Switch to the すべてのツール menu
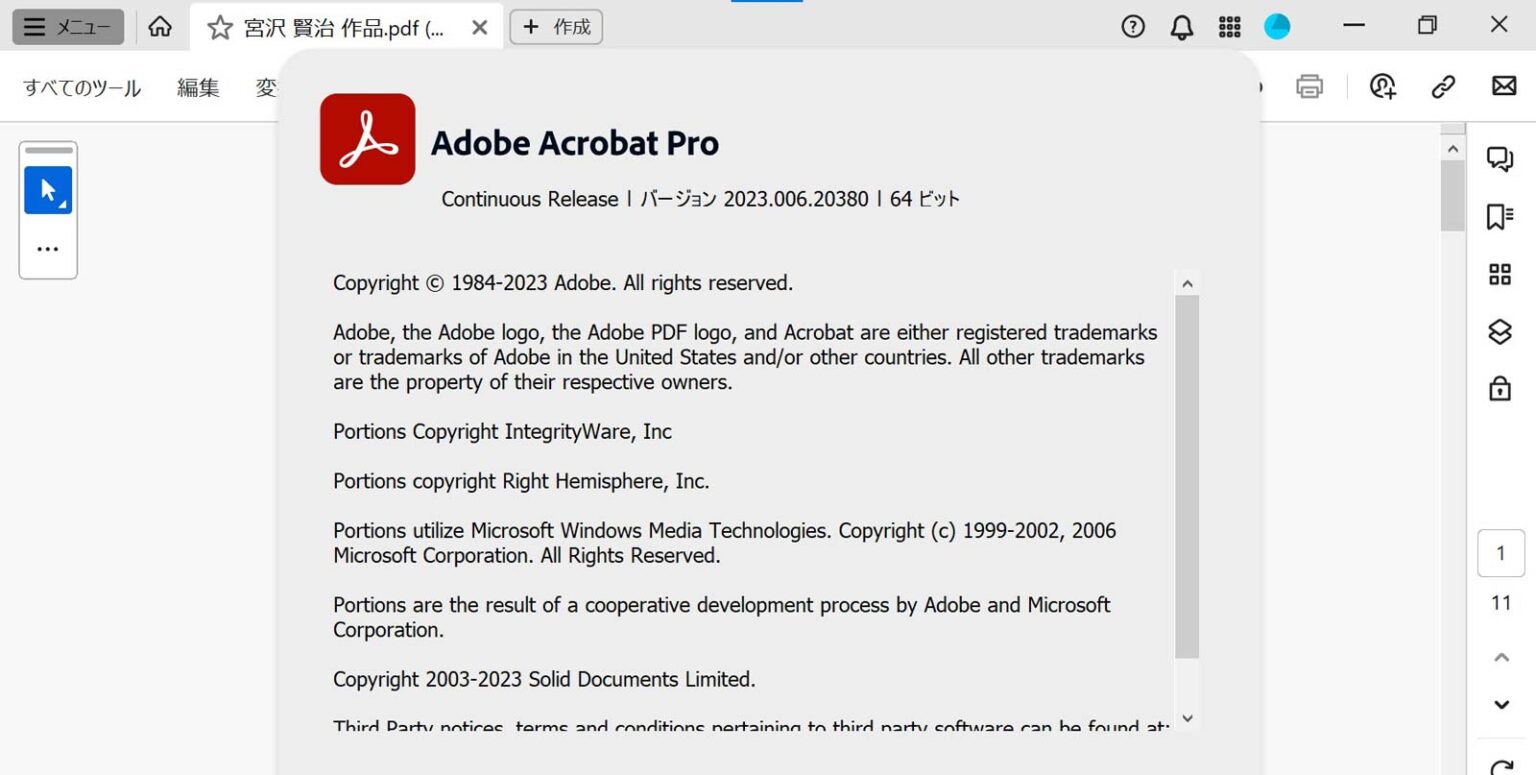This screenshot has width=1536, height=775. point(80,88)
